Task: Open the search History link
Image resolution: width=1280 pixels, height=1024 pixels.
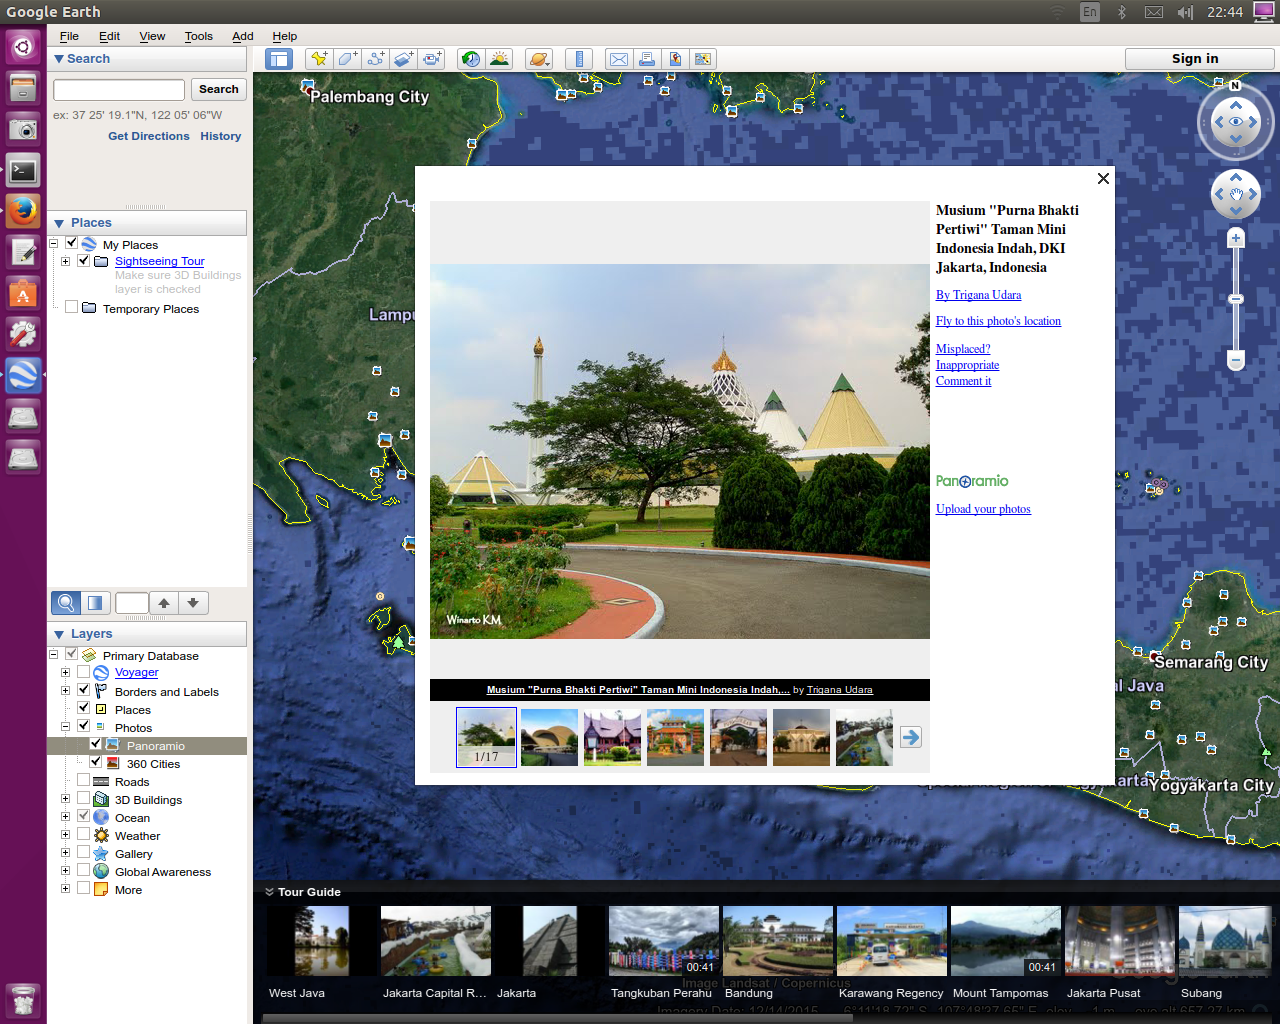Action: [221, 136]
